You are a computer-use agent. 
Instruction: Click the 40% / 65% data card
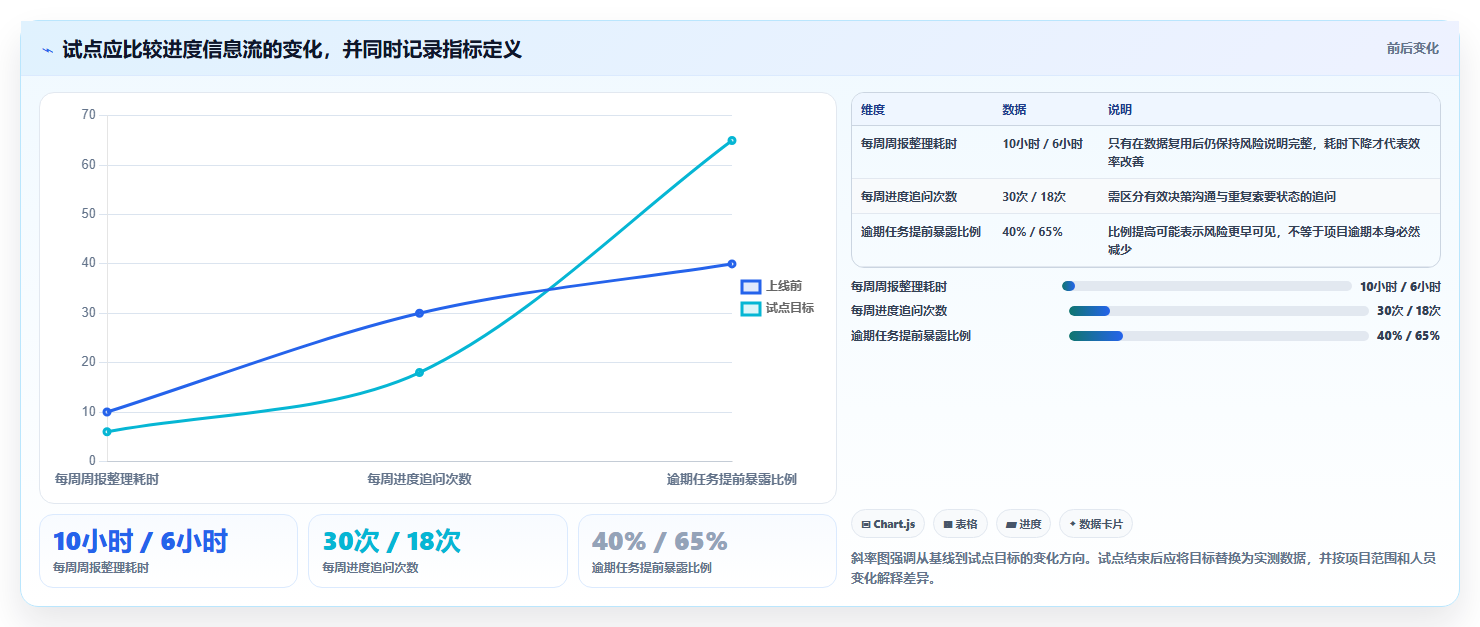click(707, 551)
